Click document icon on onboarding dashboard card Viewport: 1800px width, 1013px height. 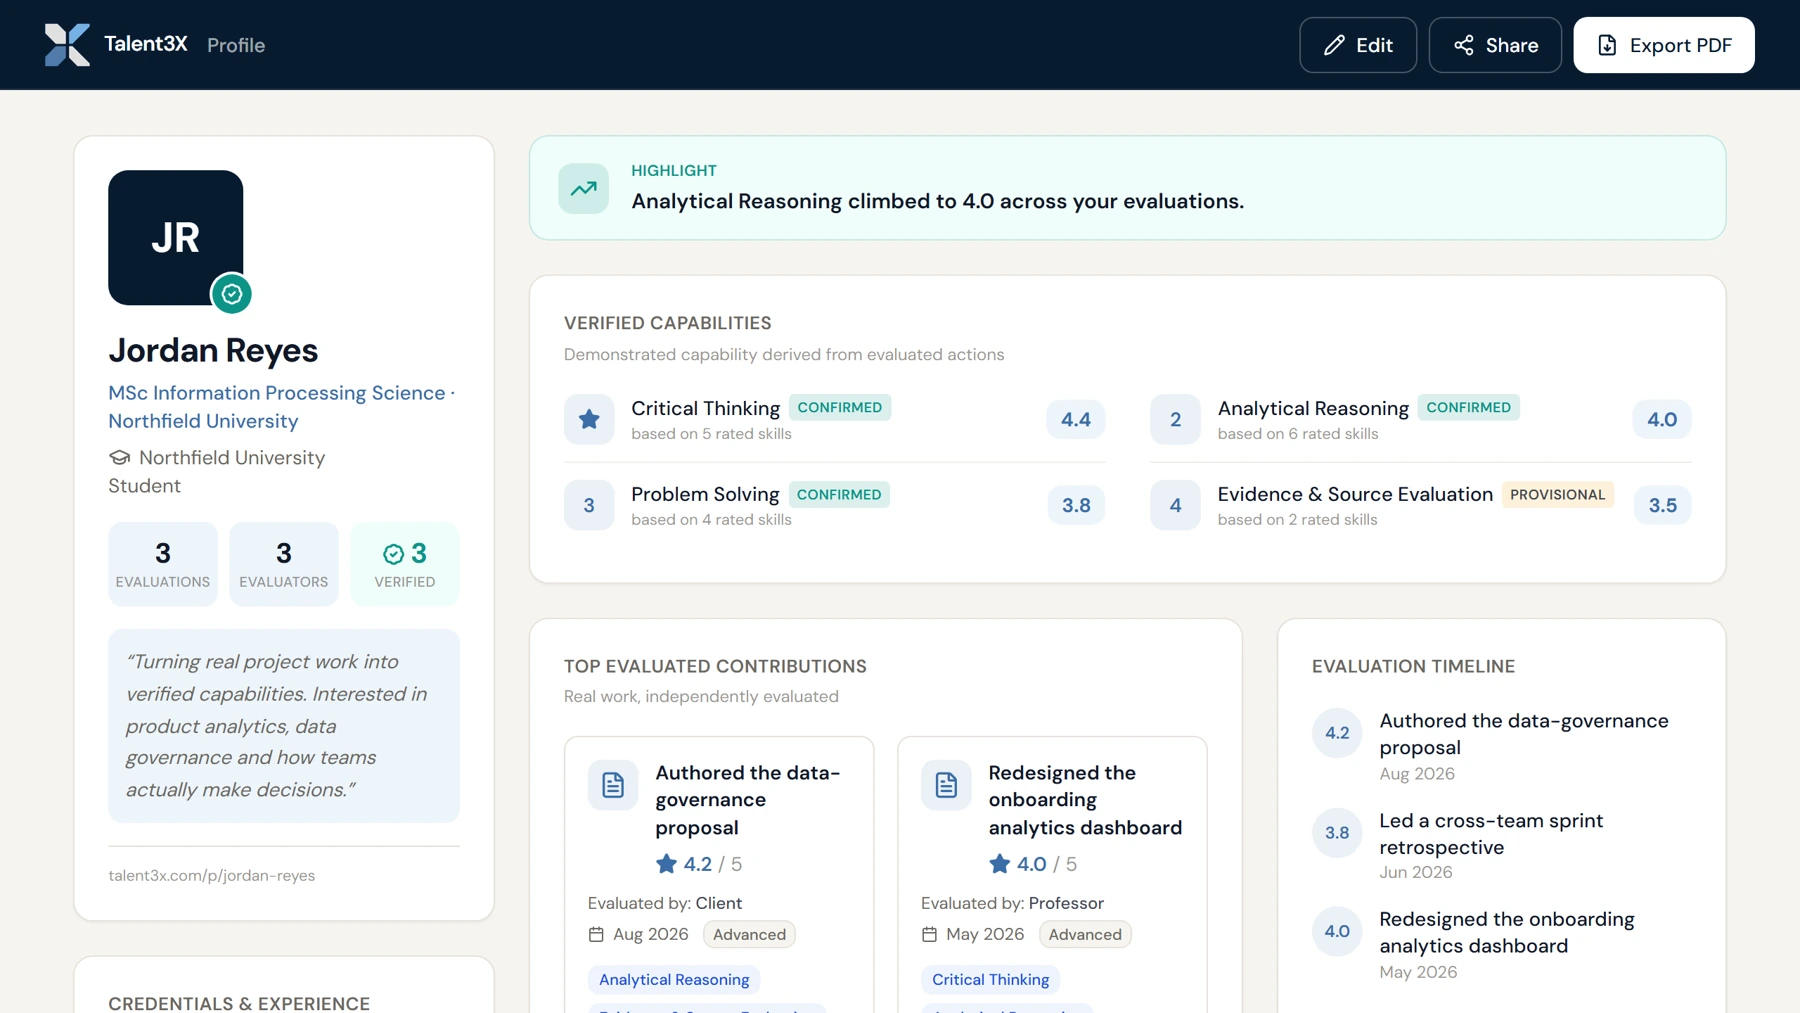point(946,785)
